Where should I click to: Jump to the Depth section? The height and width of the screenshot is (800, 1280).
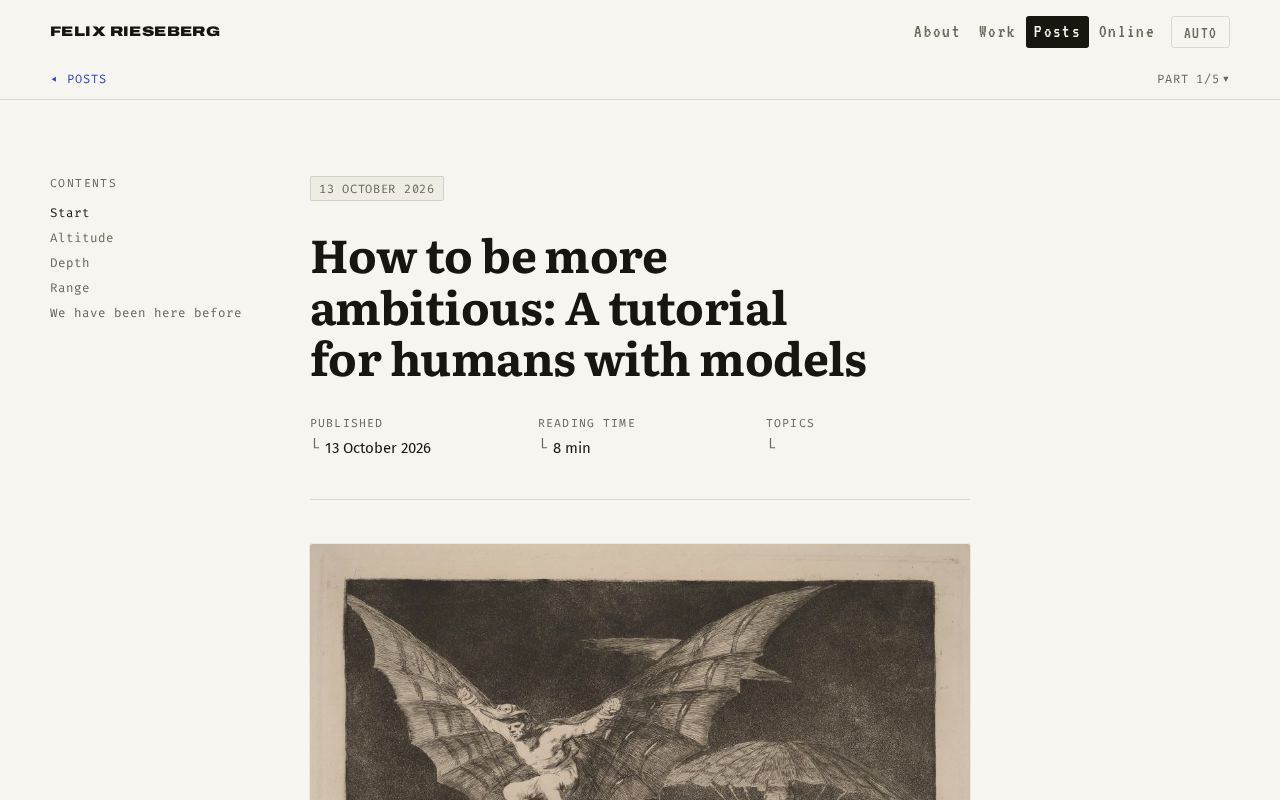[x=70, y=263]
